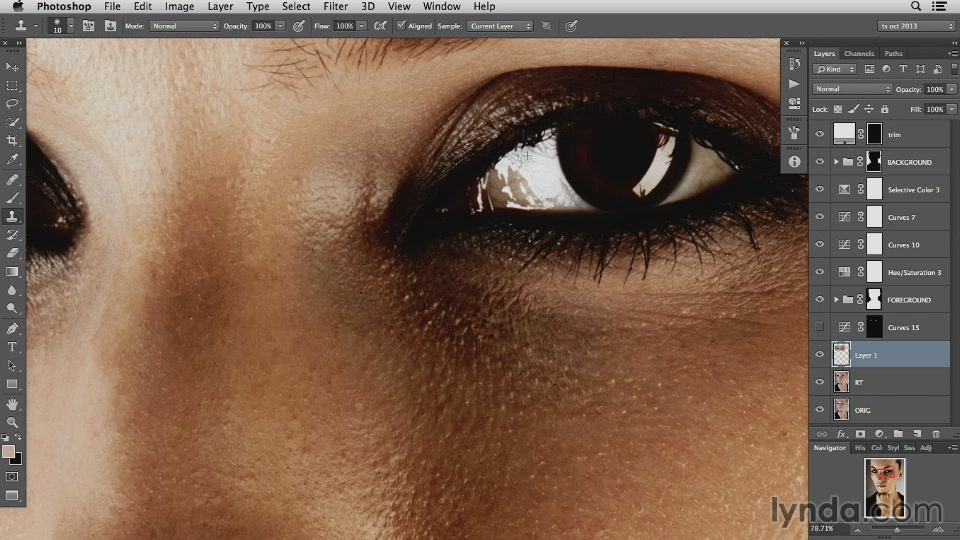Select the Gradient tool
Image resolution: width=960 pixels, height=540 pixels.
12,271
